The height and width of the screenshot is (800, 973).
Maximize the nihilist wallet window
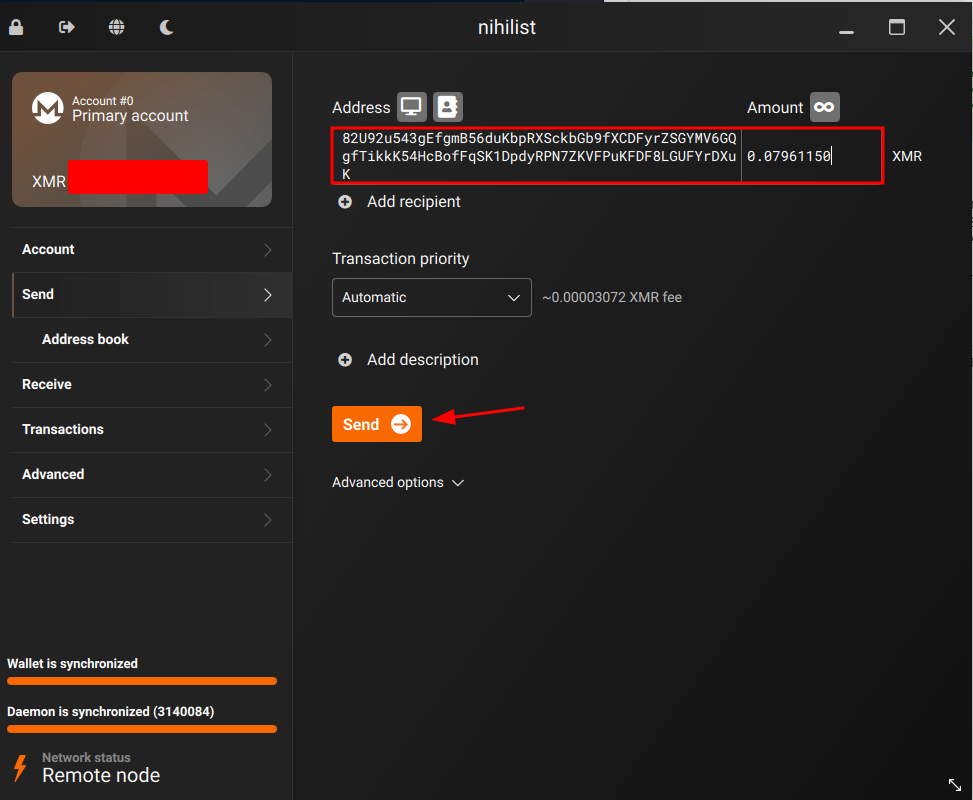[x=897, y=27]
